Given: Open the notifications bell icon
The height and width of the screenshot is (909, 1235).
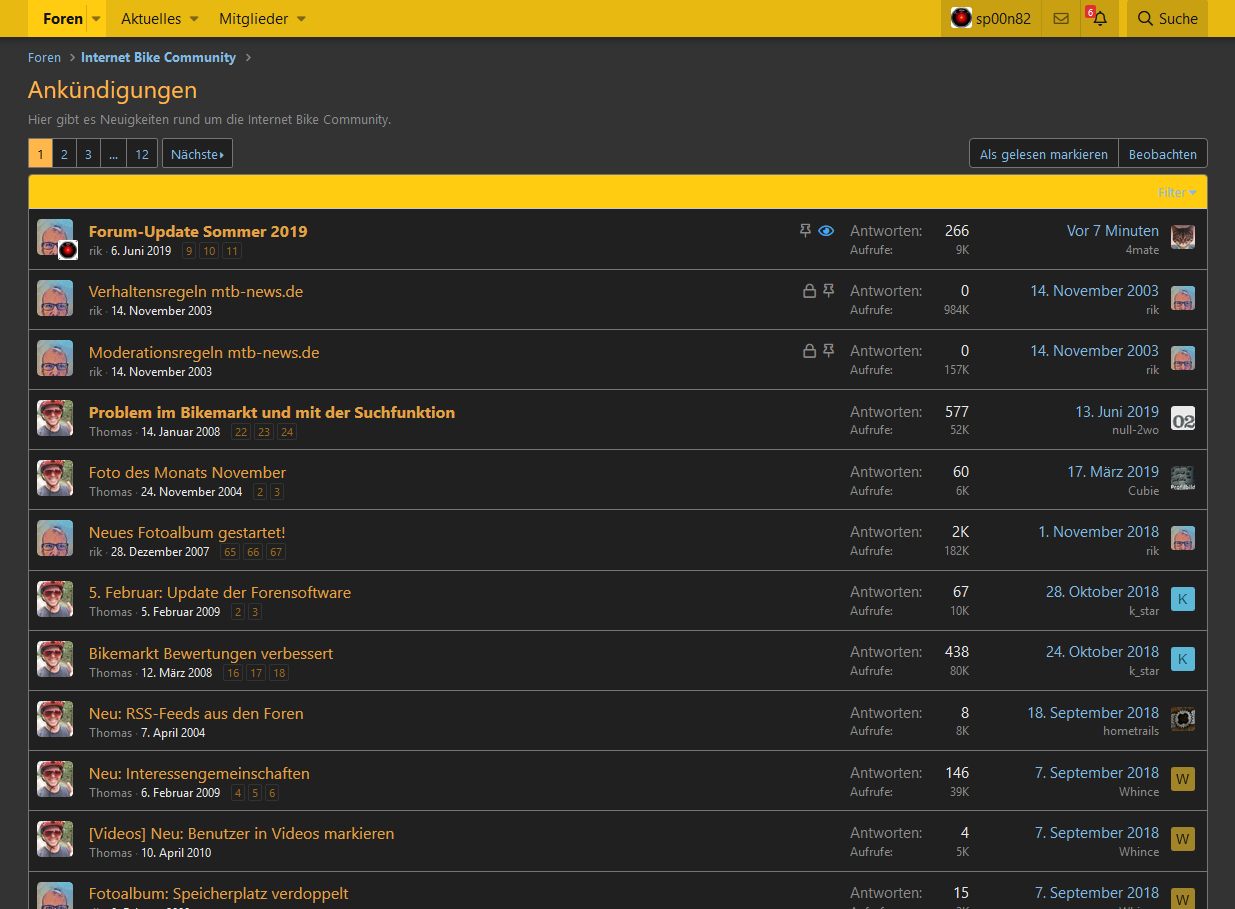Looking at the screenshot, I should (x=1100, y=19).
